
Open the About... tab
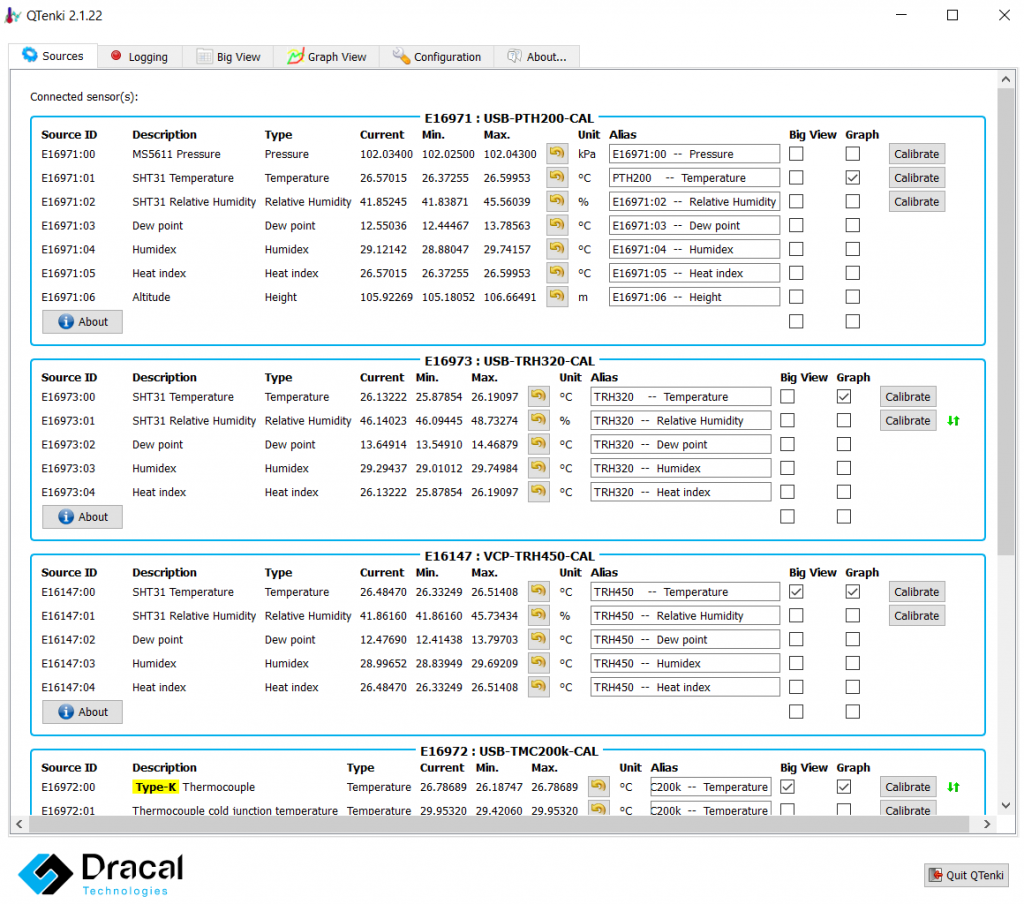tap(537, 57)
